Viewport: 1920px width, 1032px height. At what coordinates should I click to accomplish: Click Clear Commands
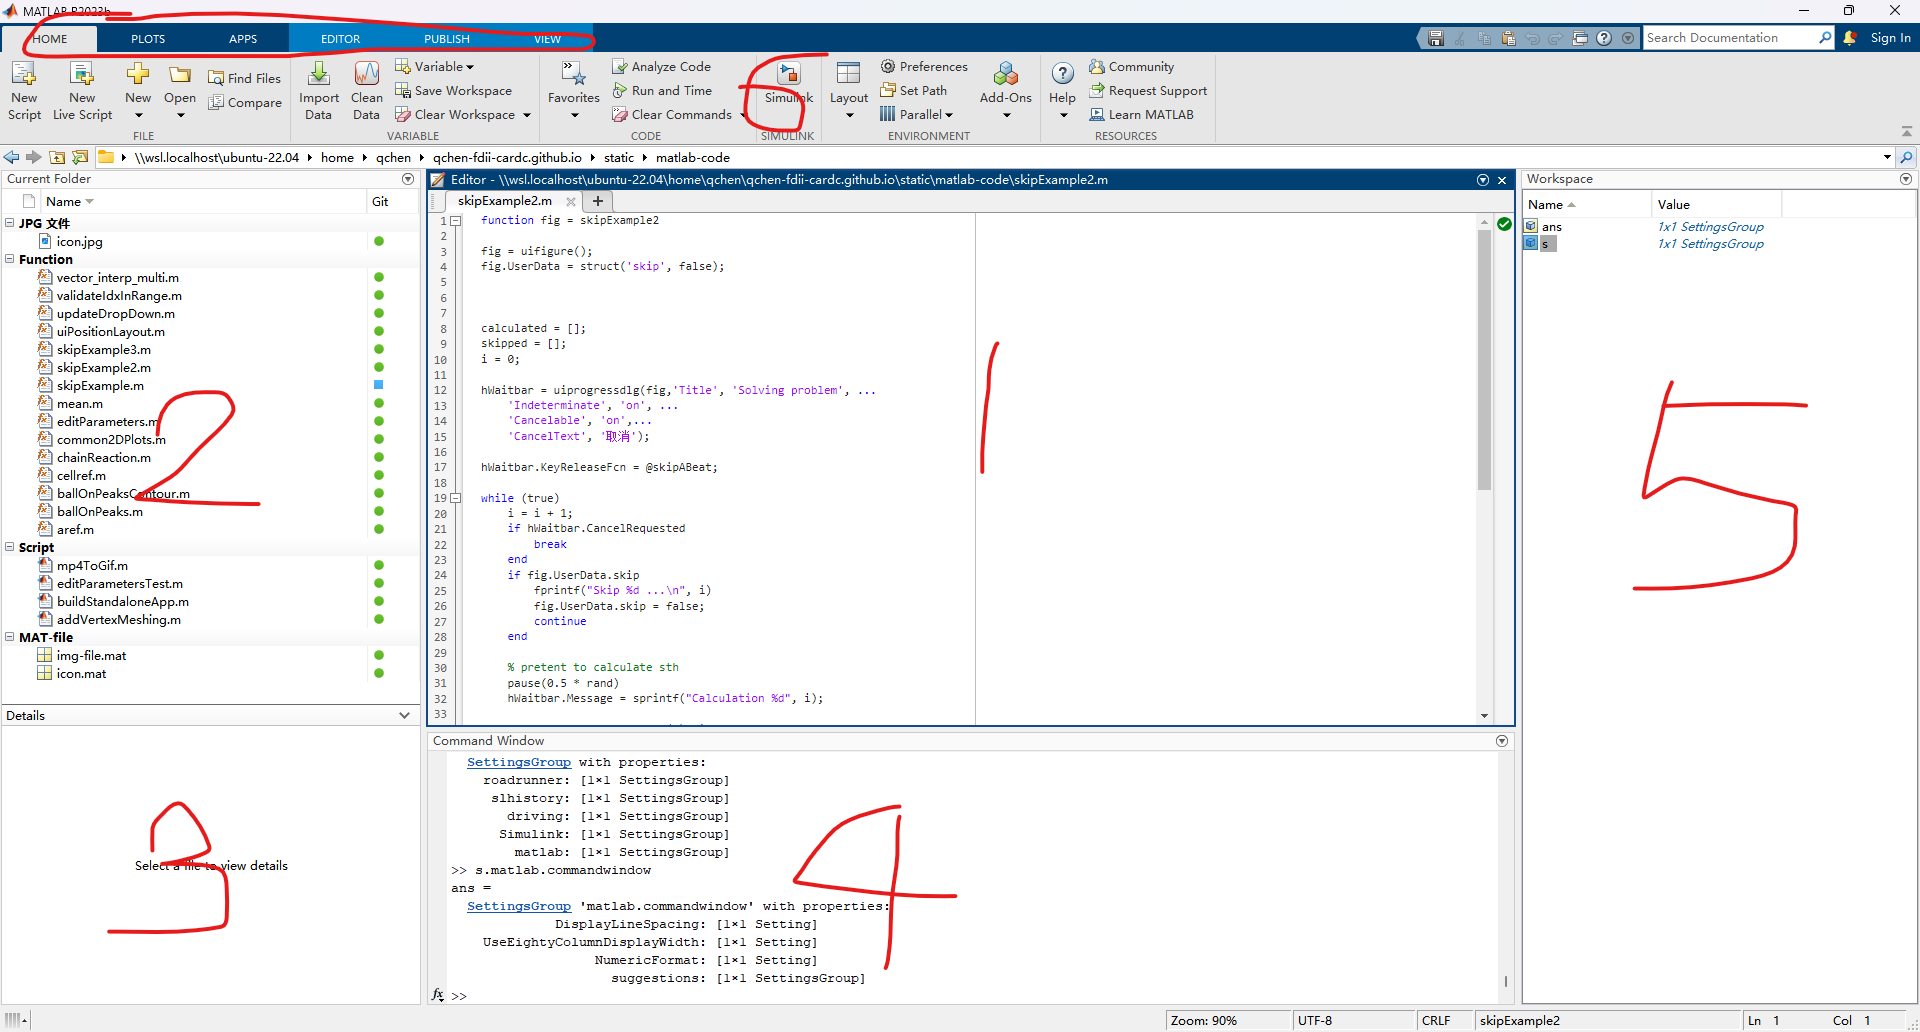click(x=672, y=114)
